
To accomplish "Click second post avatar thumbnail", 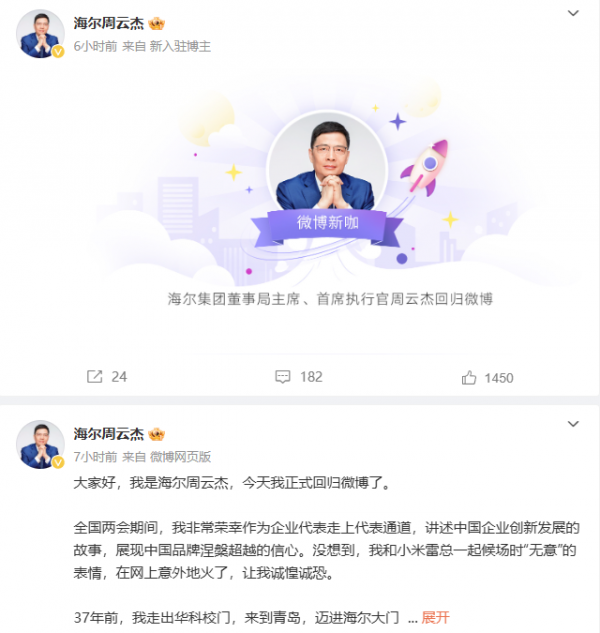I will point(40,444).
